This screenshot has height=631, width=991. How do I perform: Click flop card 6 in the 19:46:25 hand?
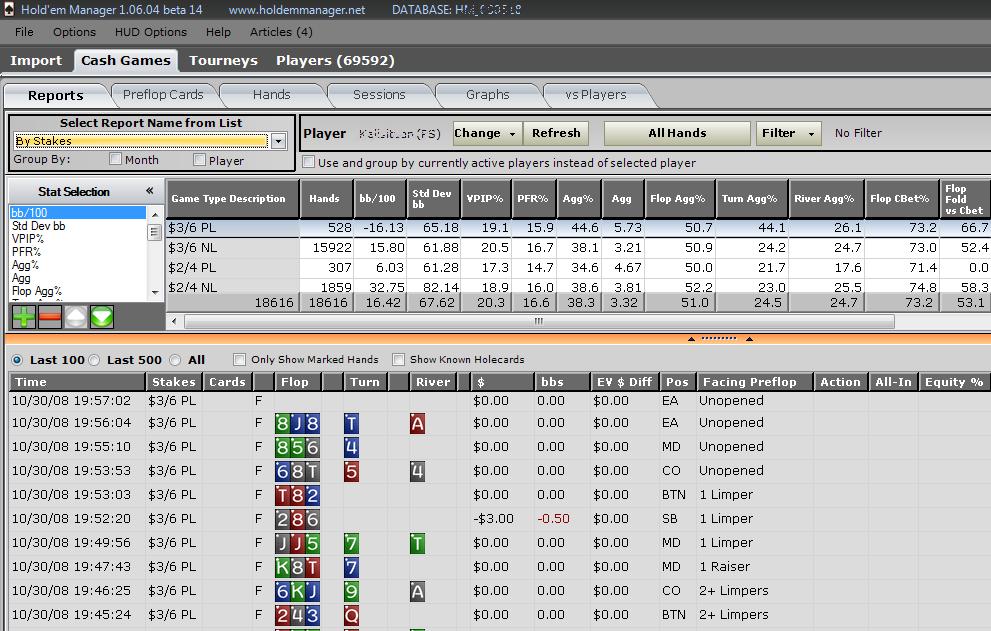pos(283,592)
